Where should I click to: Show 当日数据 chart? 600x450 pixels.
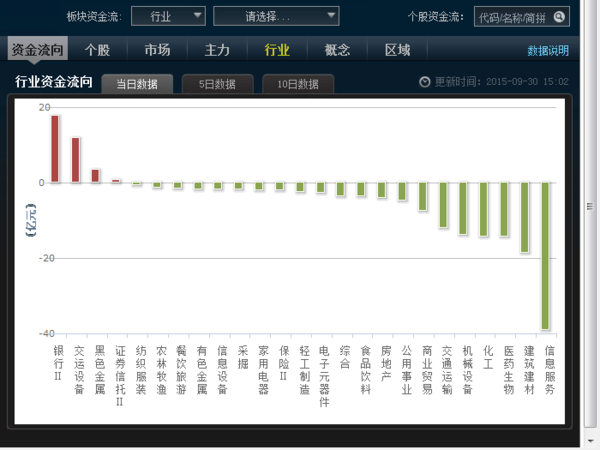tap(137, 84)
